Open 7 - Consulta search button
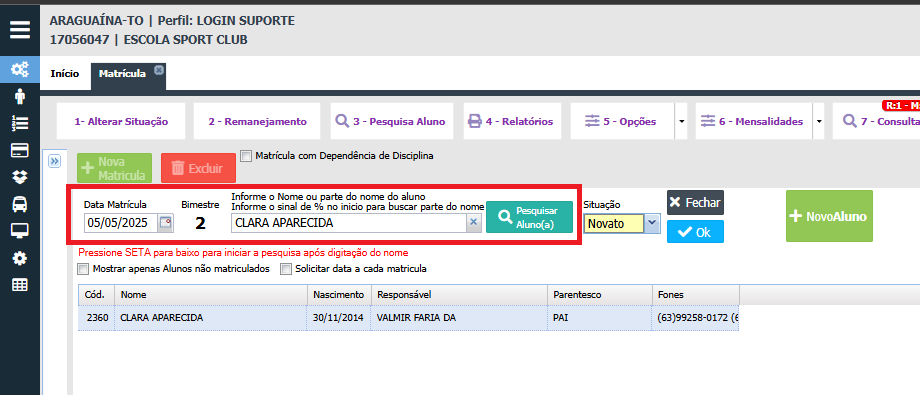This screenshot has height=395, width=920. [x=877, y=121]
